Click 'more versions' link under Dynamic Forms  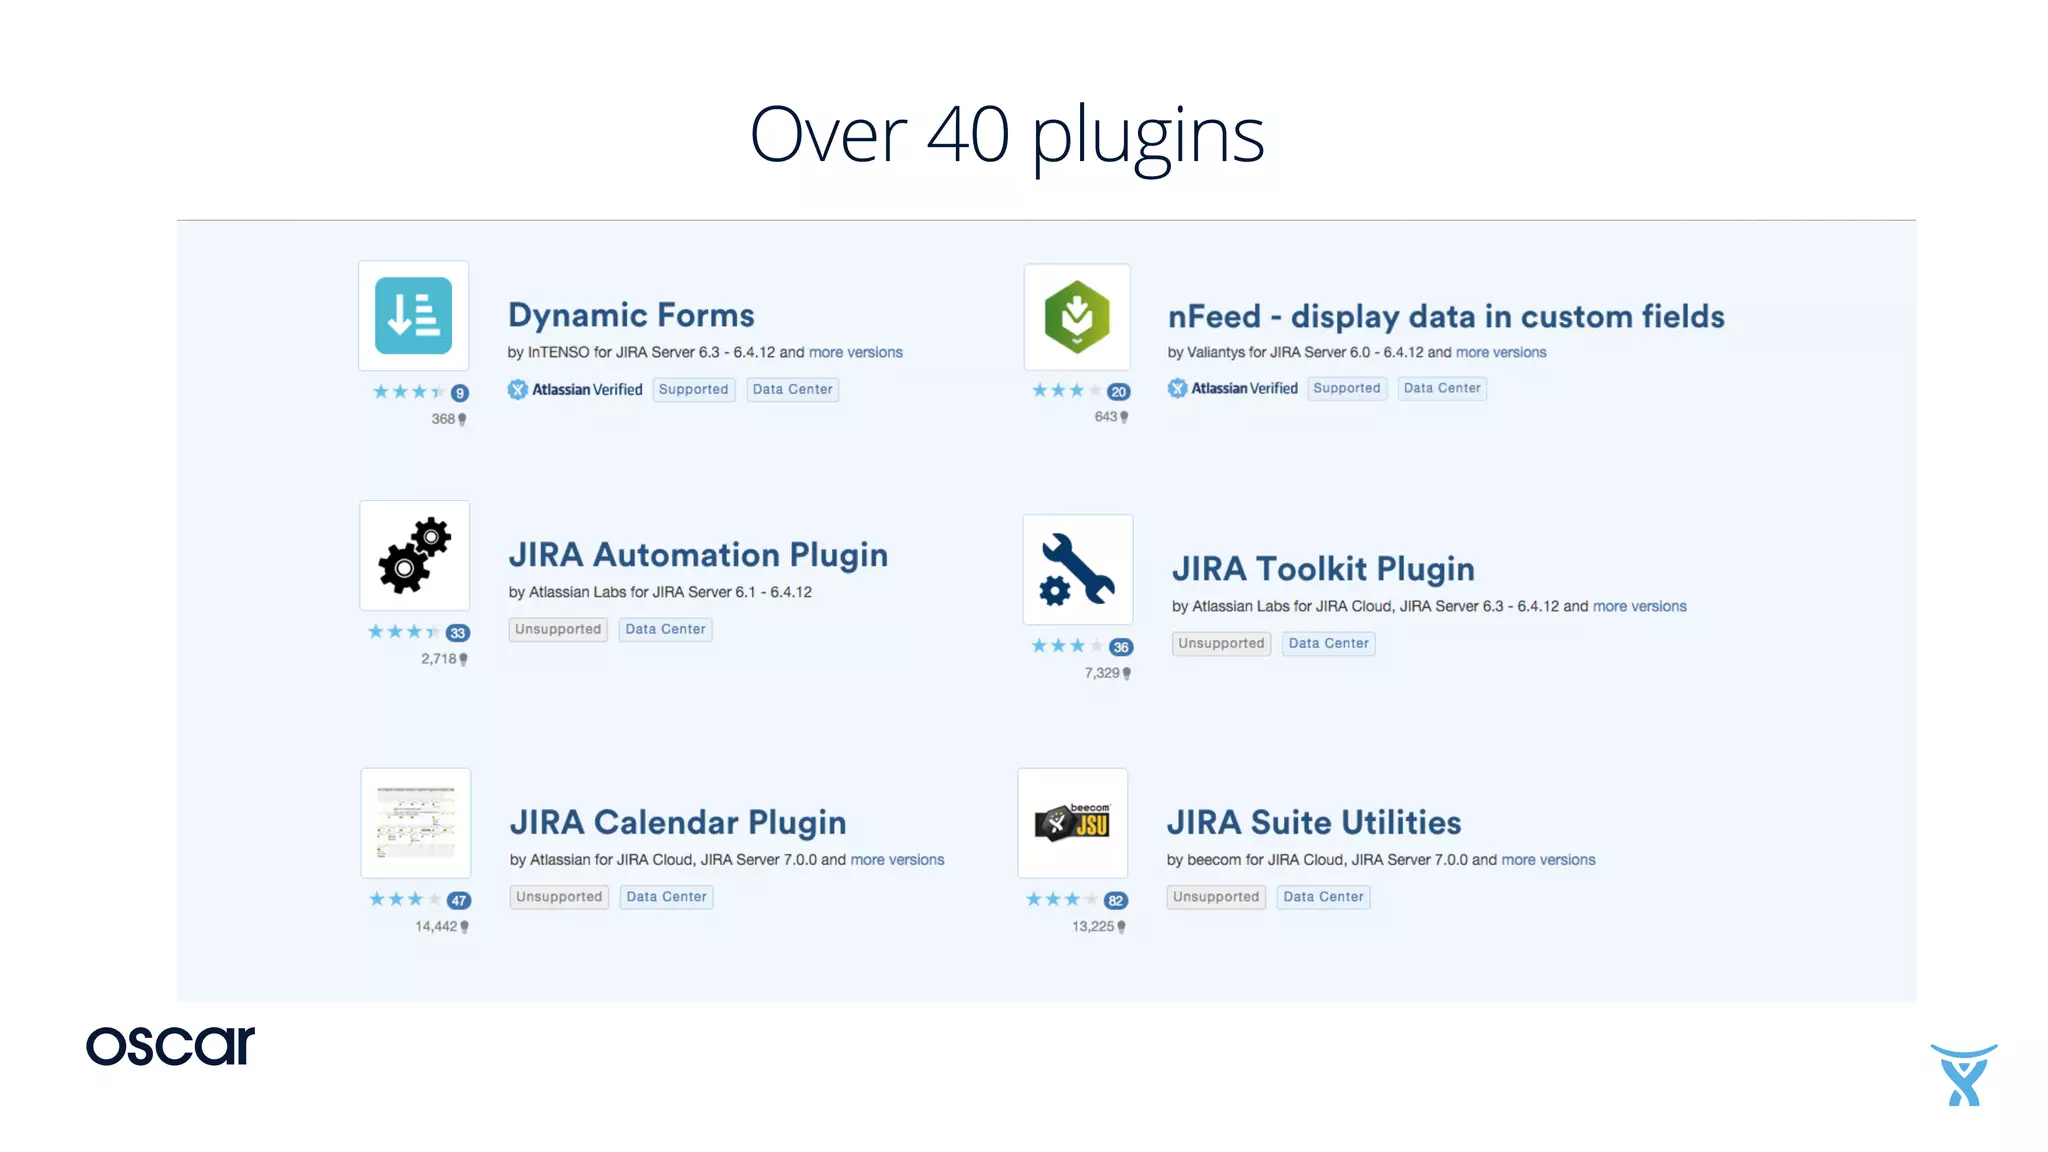[x=856, y=352]
